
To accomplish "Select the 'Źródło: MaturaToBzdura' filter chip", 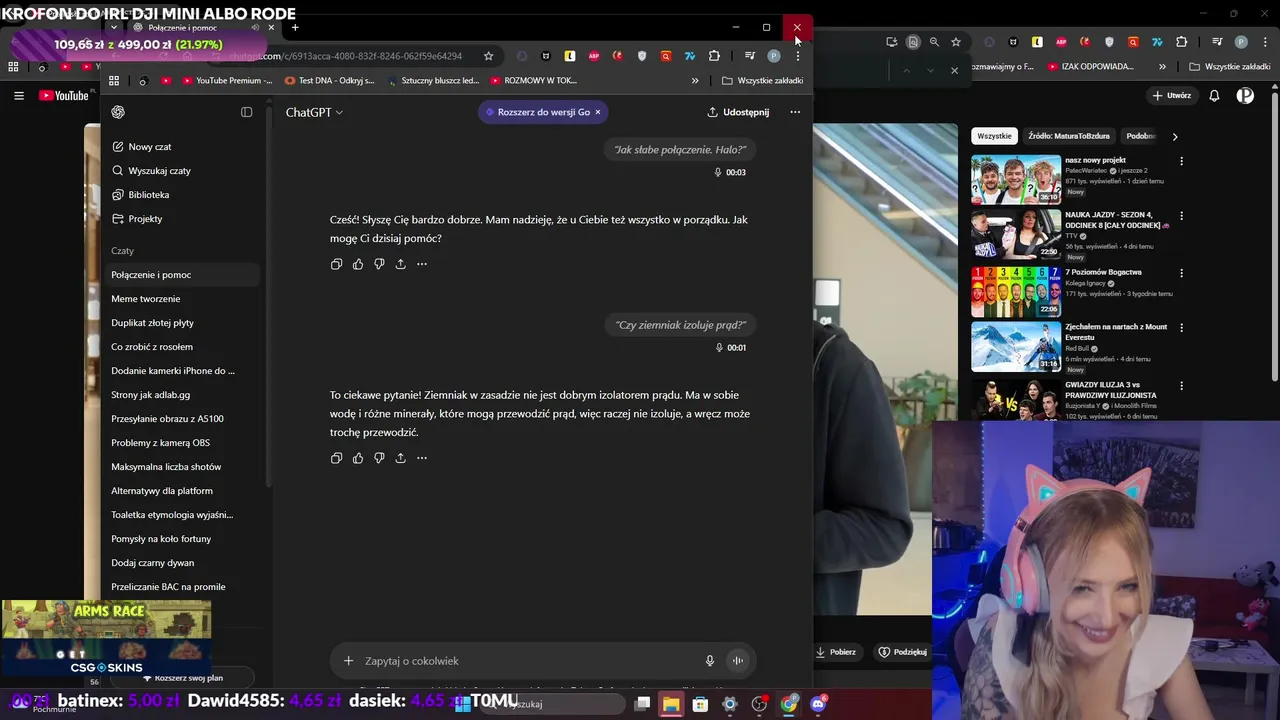I will pyautogui.click(x=1069, y=136).
